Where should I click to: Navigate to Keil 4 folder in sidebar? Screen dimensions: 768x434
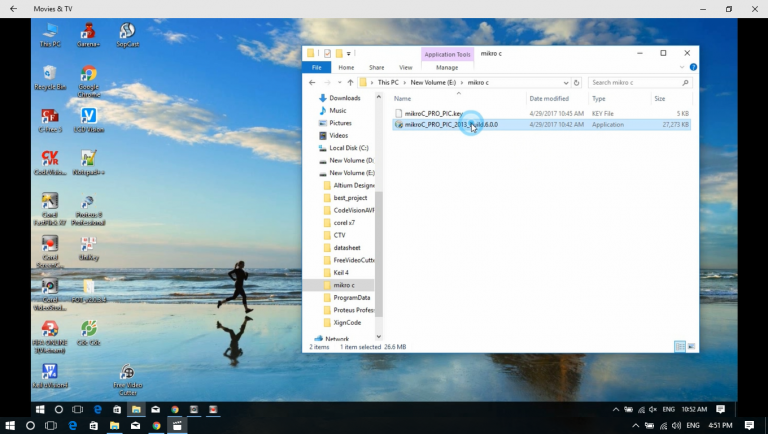click(341, 272)
